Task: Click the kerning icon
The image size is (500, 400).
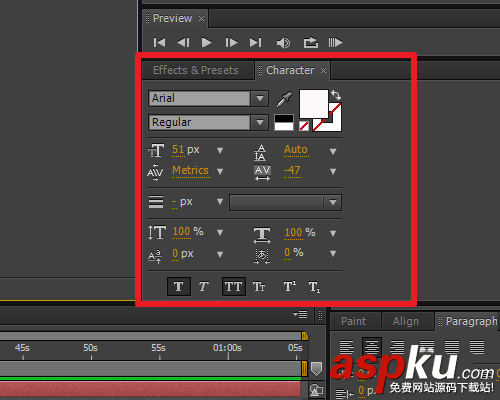Action: click(x=155, y=172)
